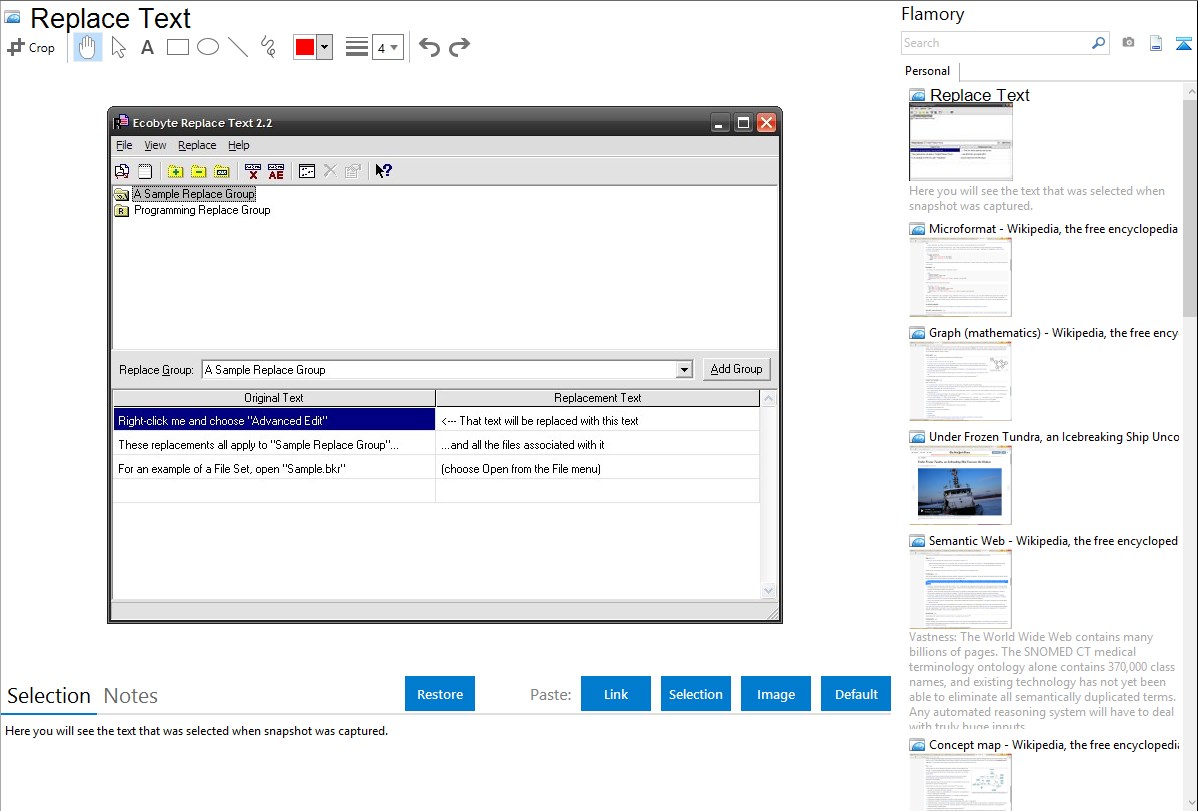Open the line width dropdown showing 4
The image size is (1198, 811).
(x=388, y=47)
